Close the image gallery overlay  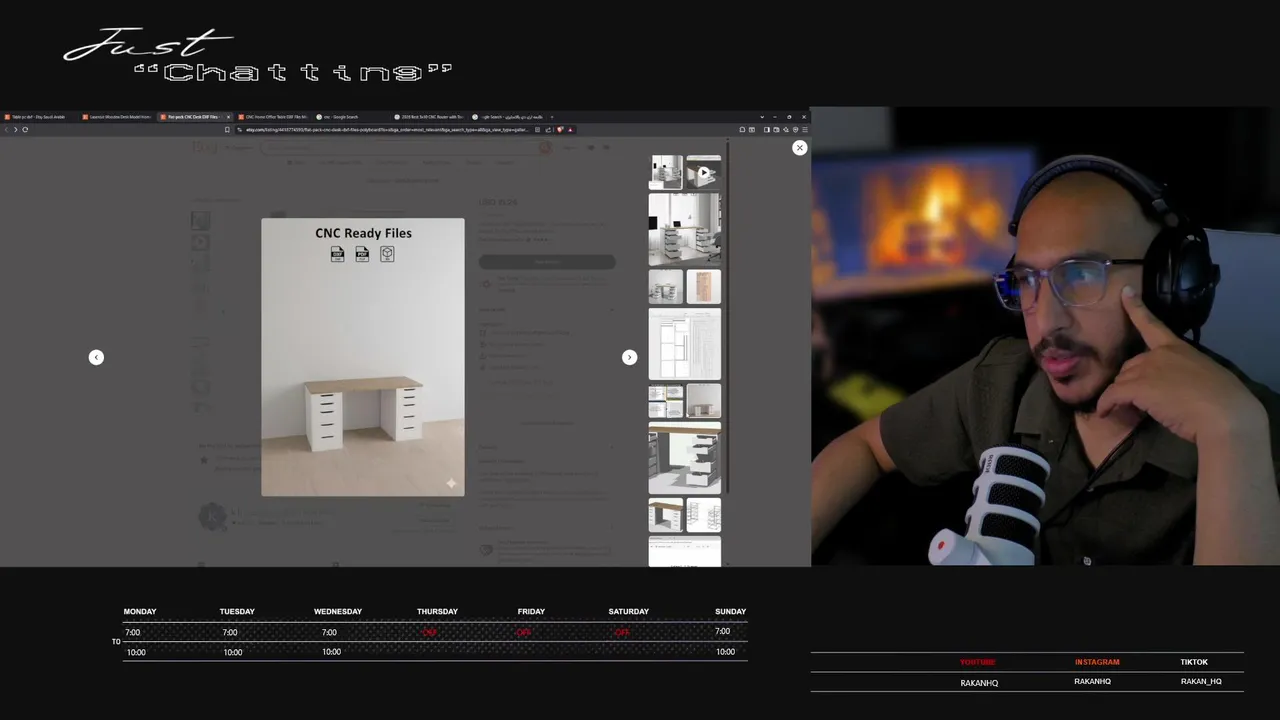click(799, 148)
